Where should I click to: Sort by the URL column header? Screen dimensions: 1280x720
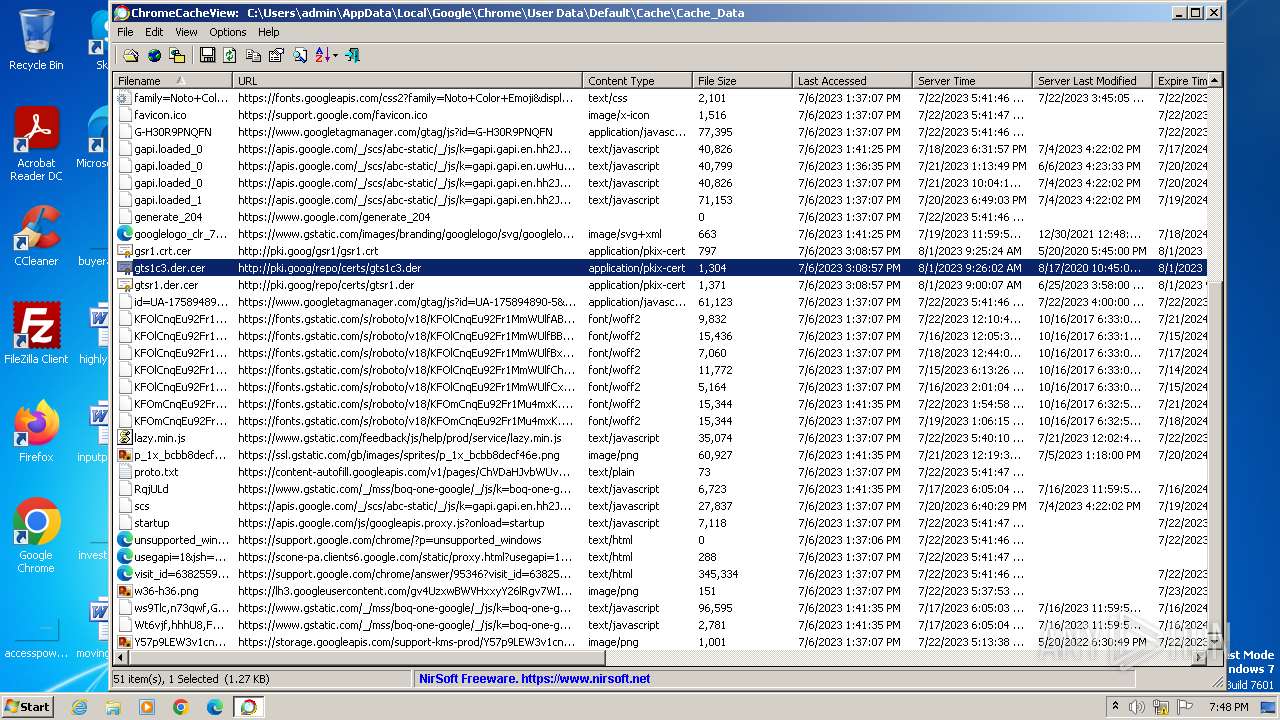[407, 81]
